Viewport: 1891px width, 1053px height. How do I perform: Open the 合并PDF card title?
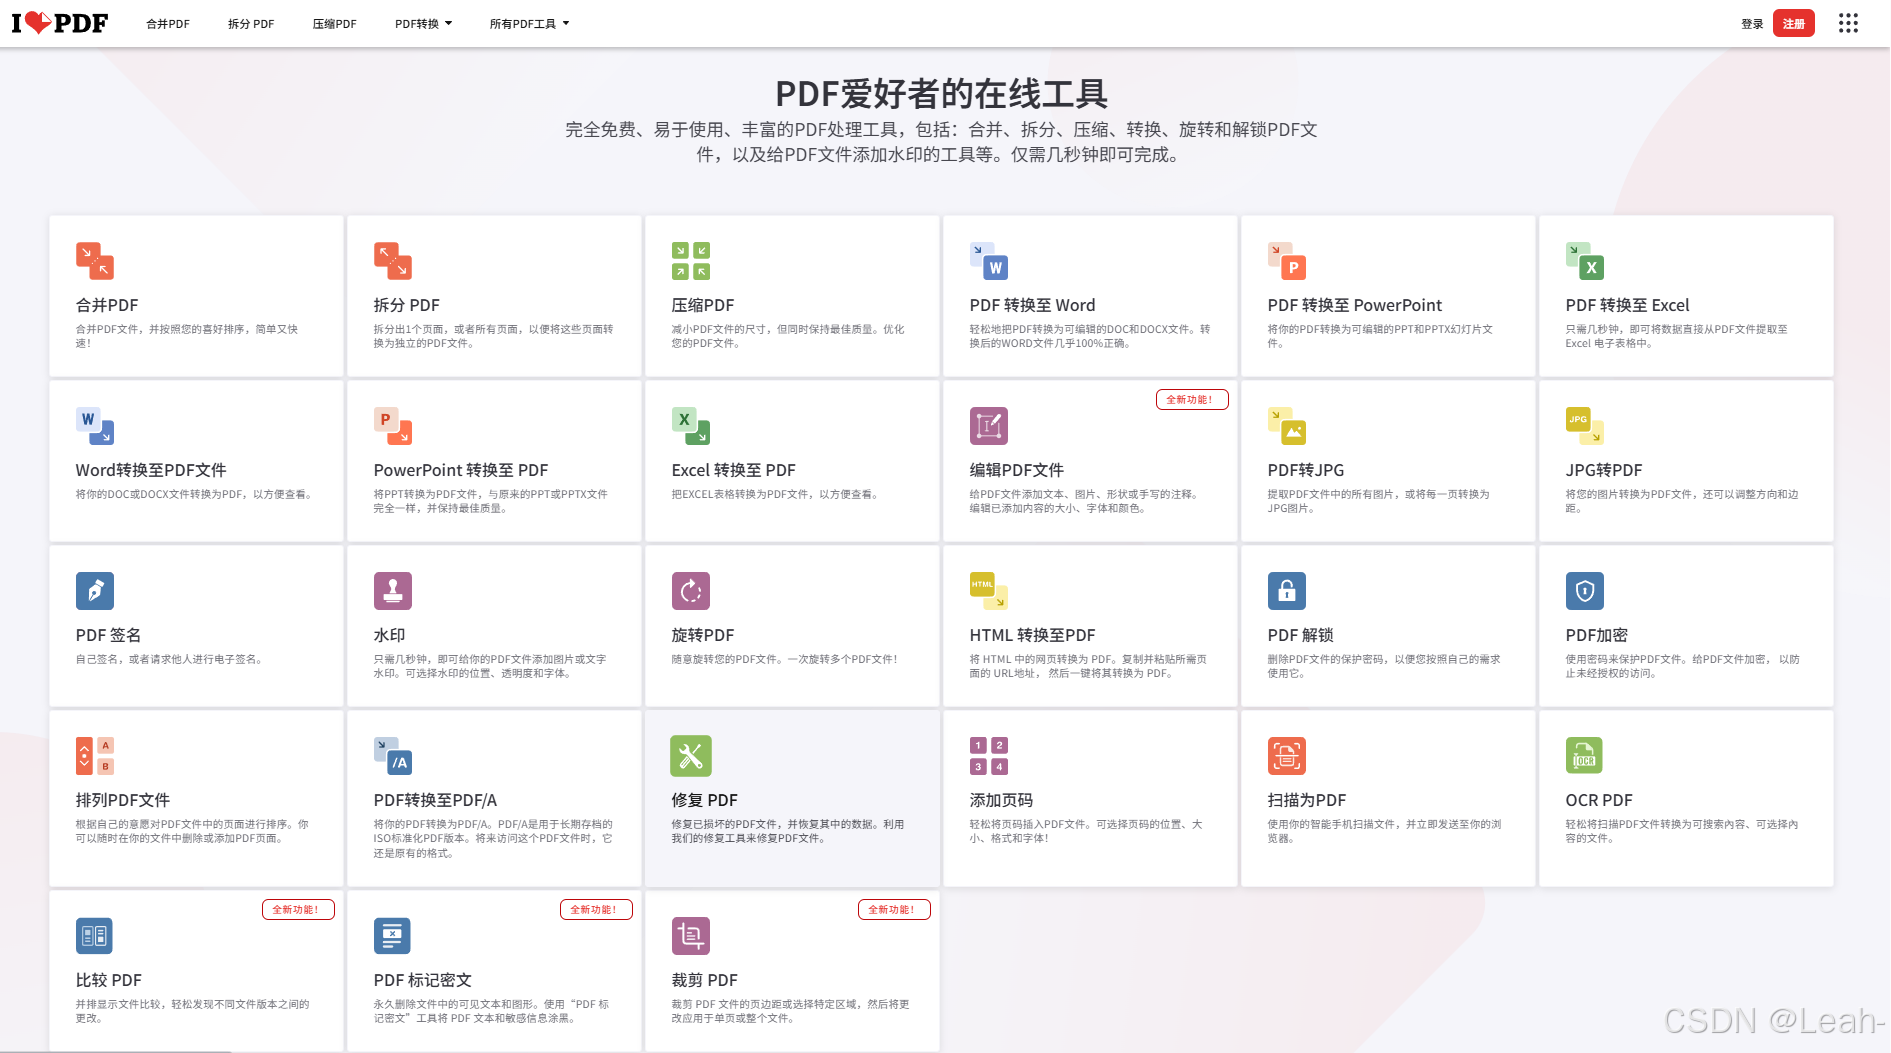click(107, 305)
